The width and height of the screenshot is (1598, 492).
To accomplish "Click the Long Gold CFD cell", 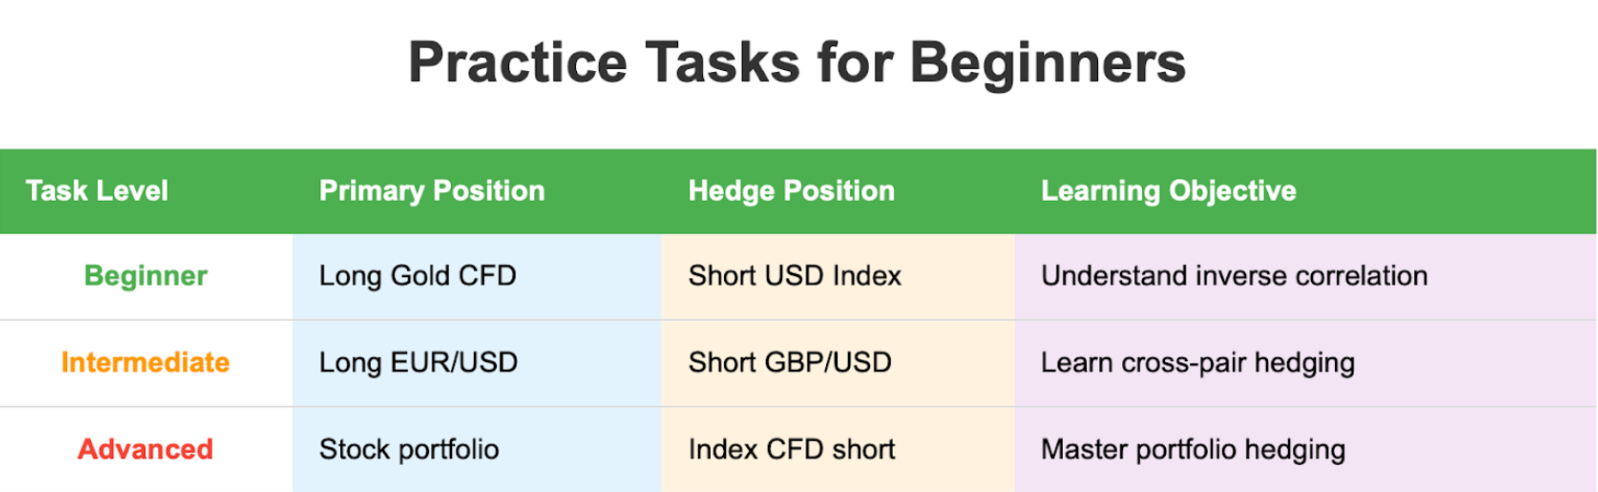I will [x=417, y=276].
